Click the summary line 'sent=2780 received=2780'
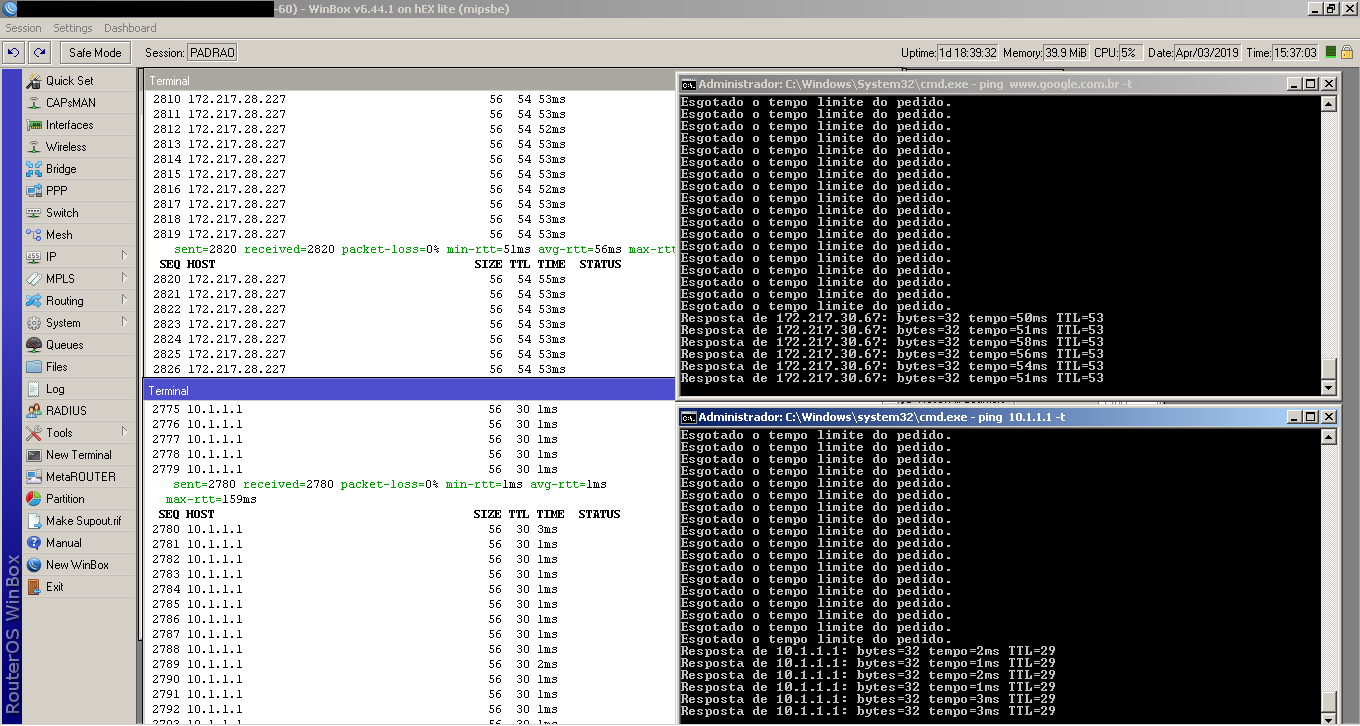The width and height of the screenshot is (1360, 726). click(390, 484)
